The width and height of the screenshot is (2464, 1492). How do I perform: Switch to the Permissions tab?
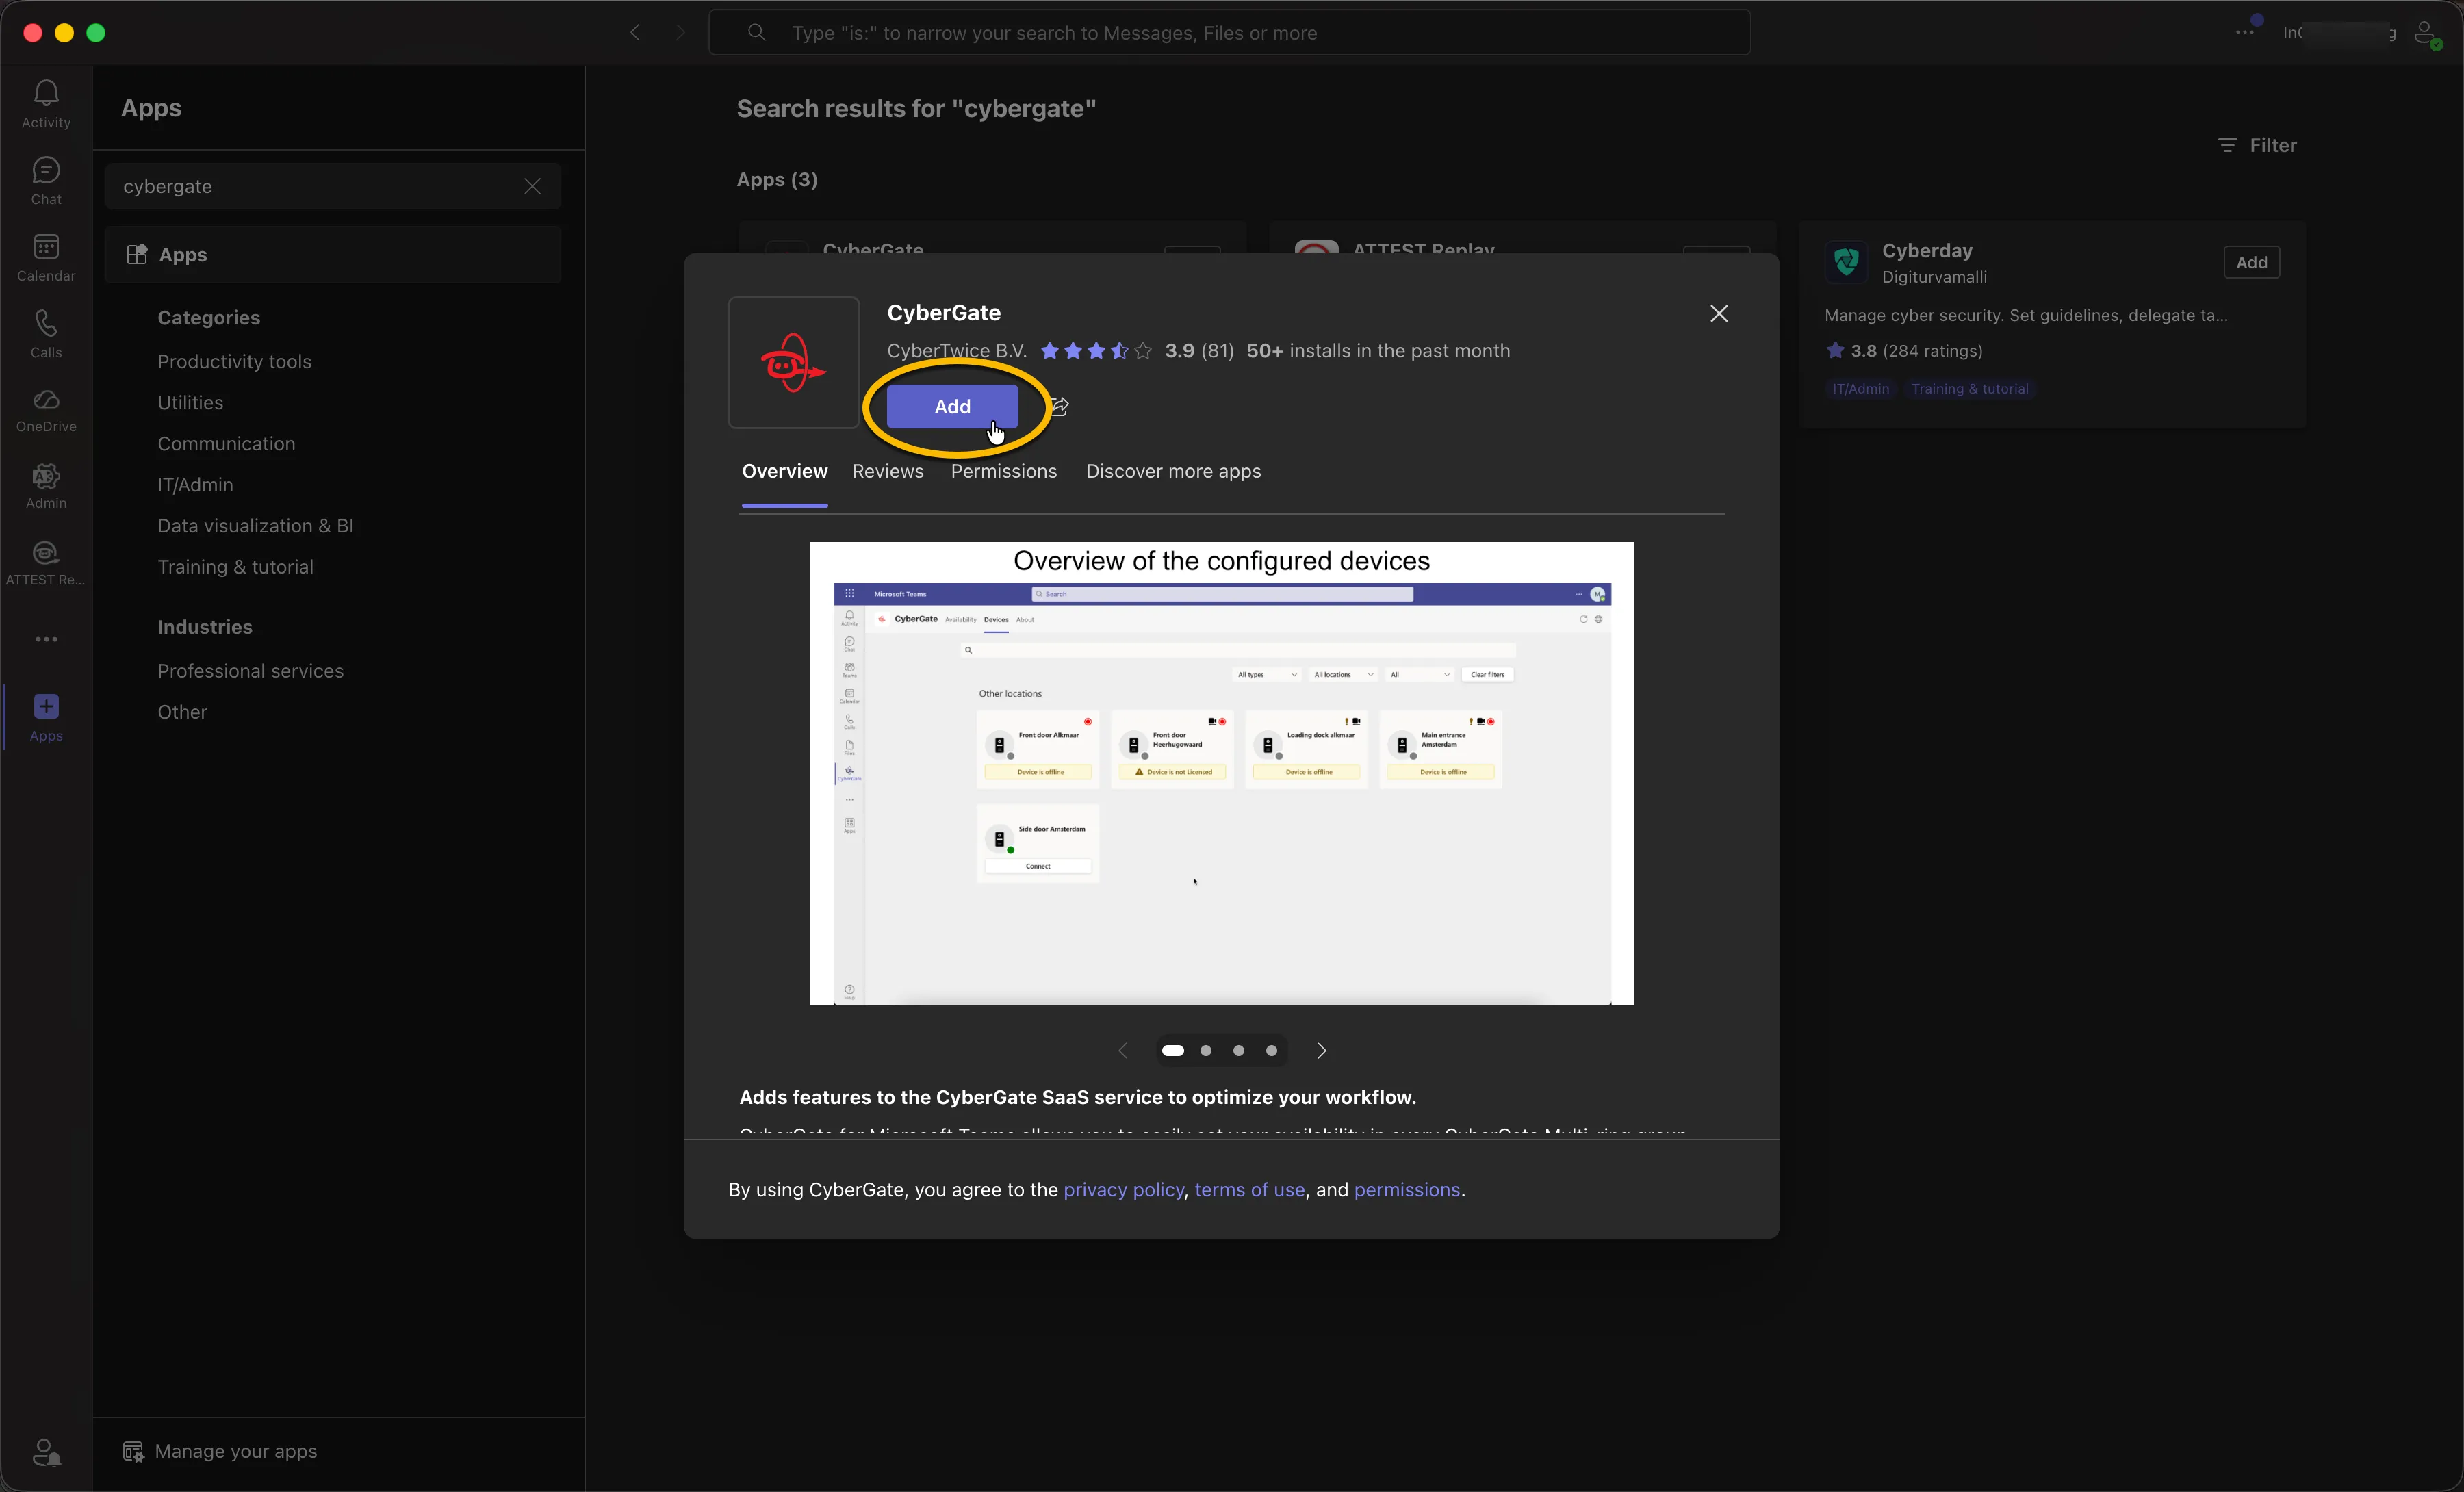pyautogui.click(x=1003, y=471)
